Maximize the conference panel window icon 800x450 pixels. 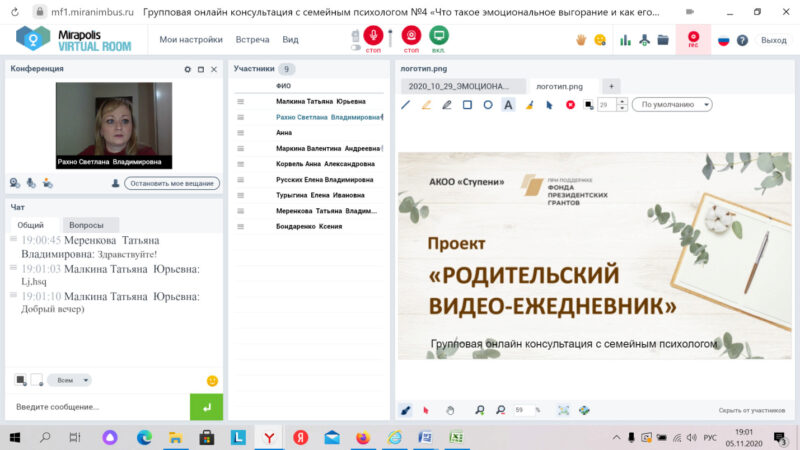coord(201,69)
